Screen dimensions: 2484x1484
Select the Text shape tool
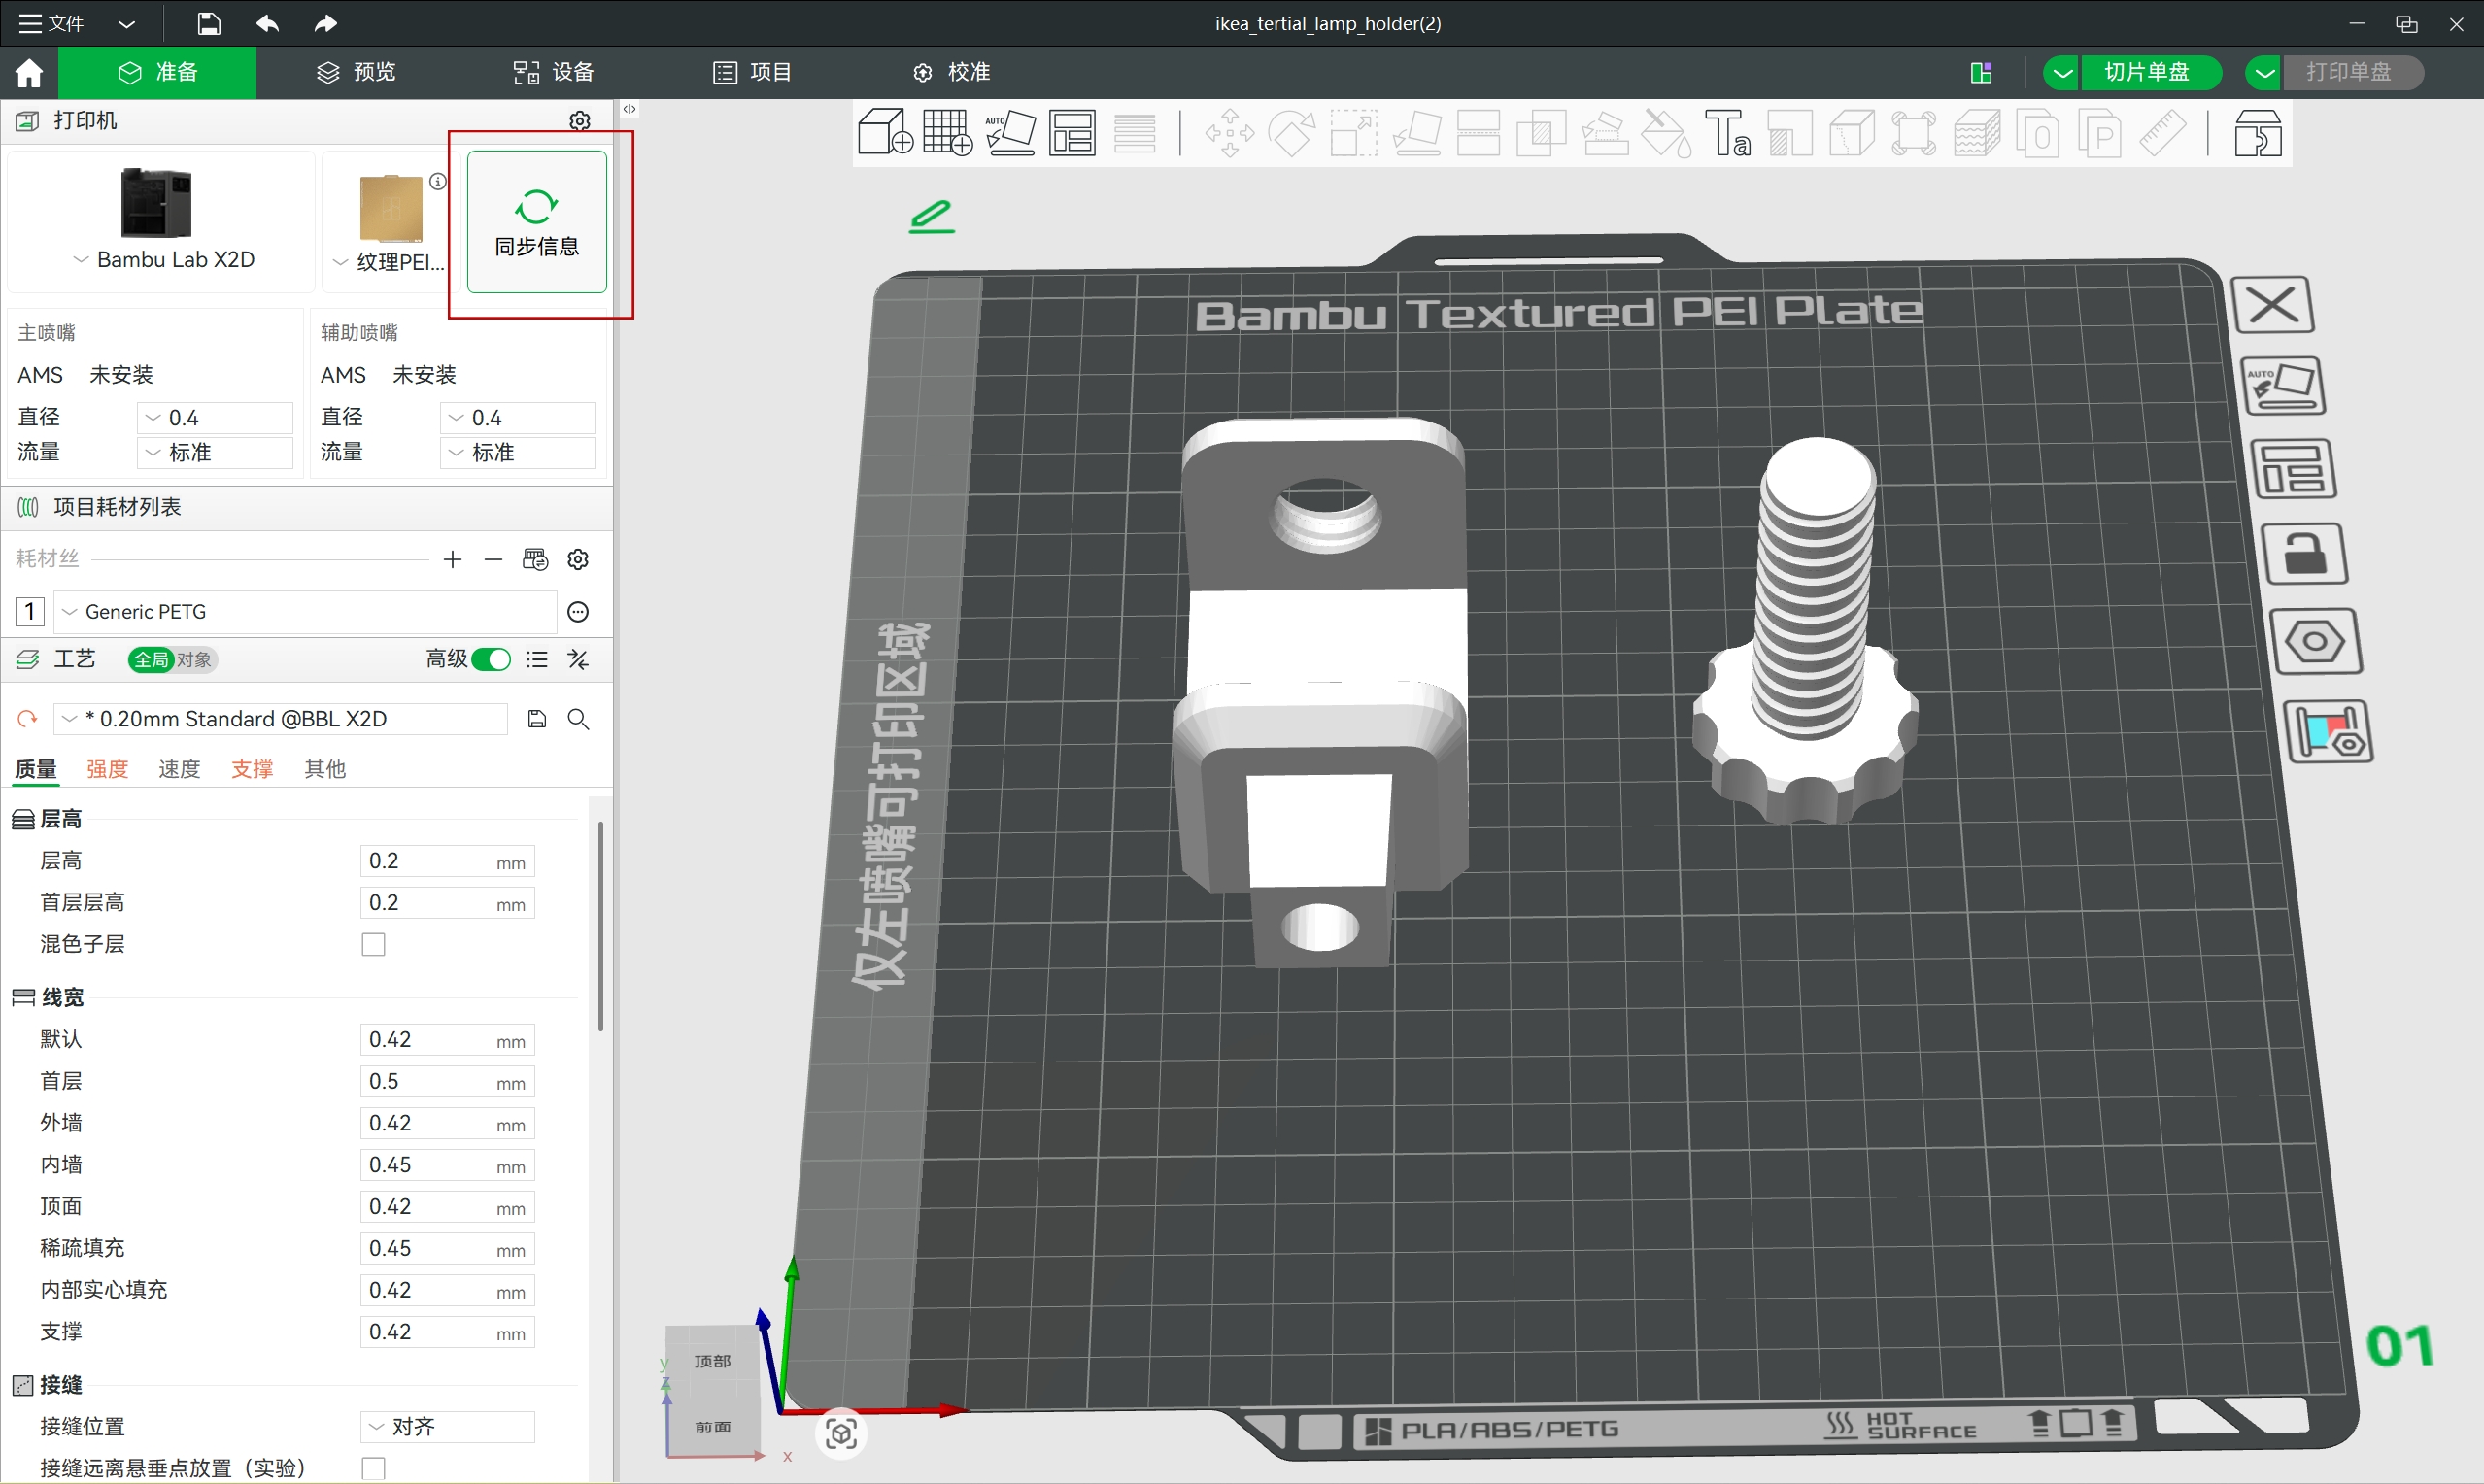click(x=1727, y=133)
